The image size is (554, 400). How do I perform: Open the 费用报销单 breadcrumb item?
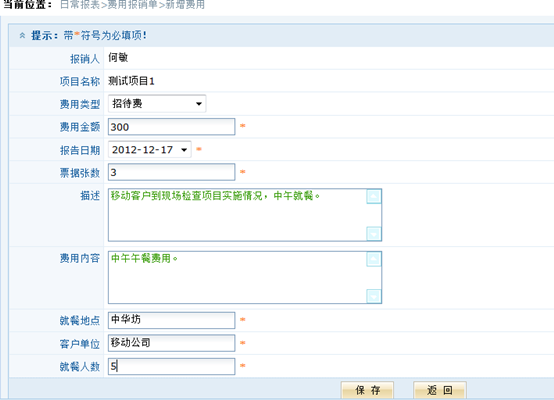click(x=132, y=5)
